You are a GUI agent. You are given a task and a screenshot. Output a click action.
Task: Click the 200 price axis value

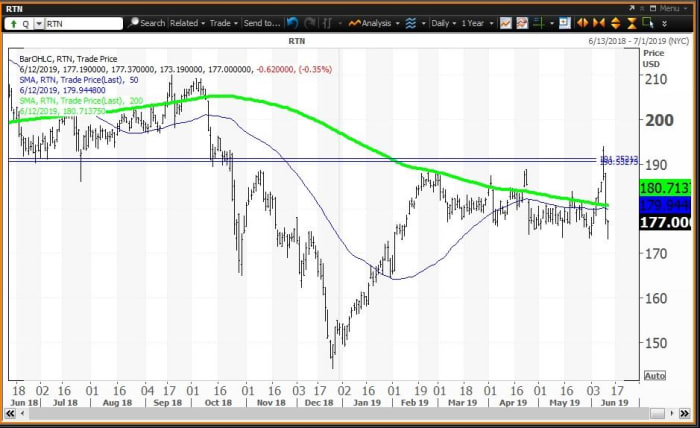coord(659,120)
